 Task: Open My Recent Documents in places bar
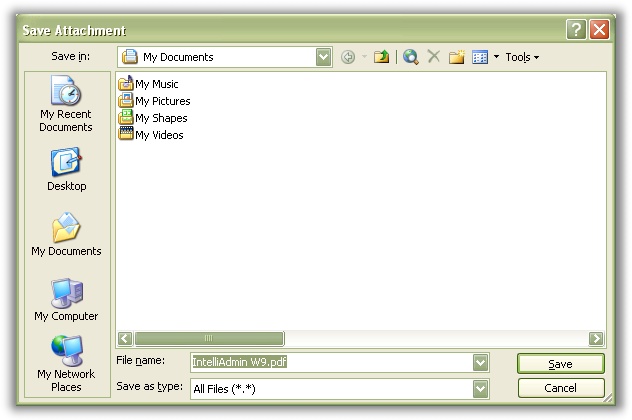click(x=66, y=104)
